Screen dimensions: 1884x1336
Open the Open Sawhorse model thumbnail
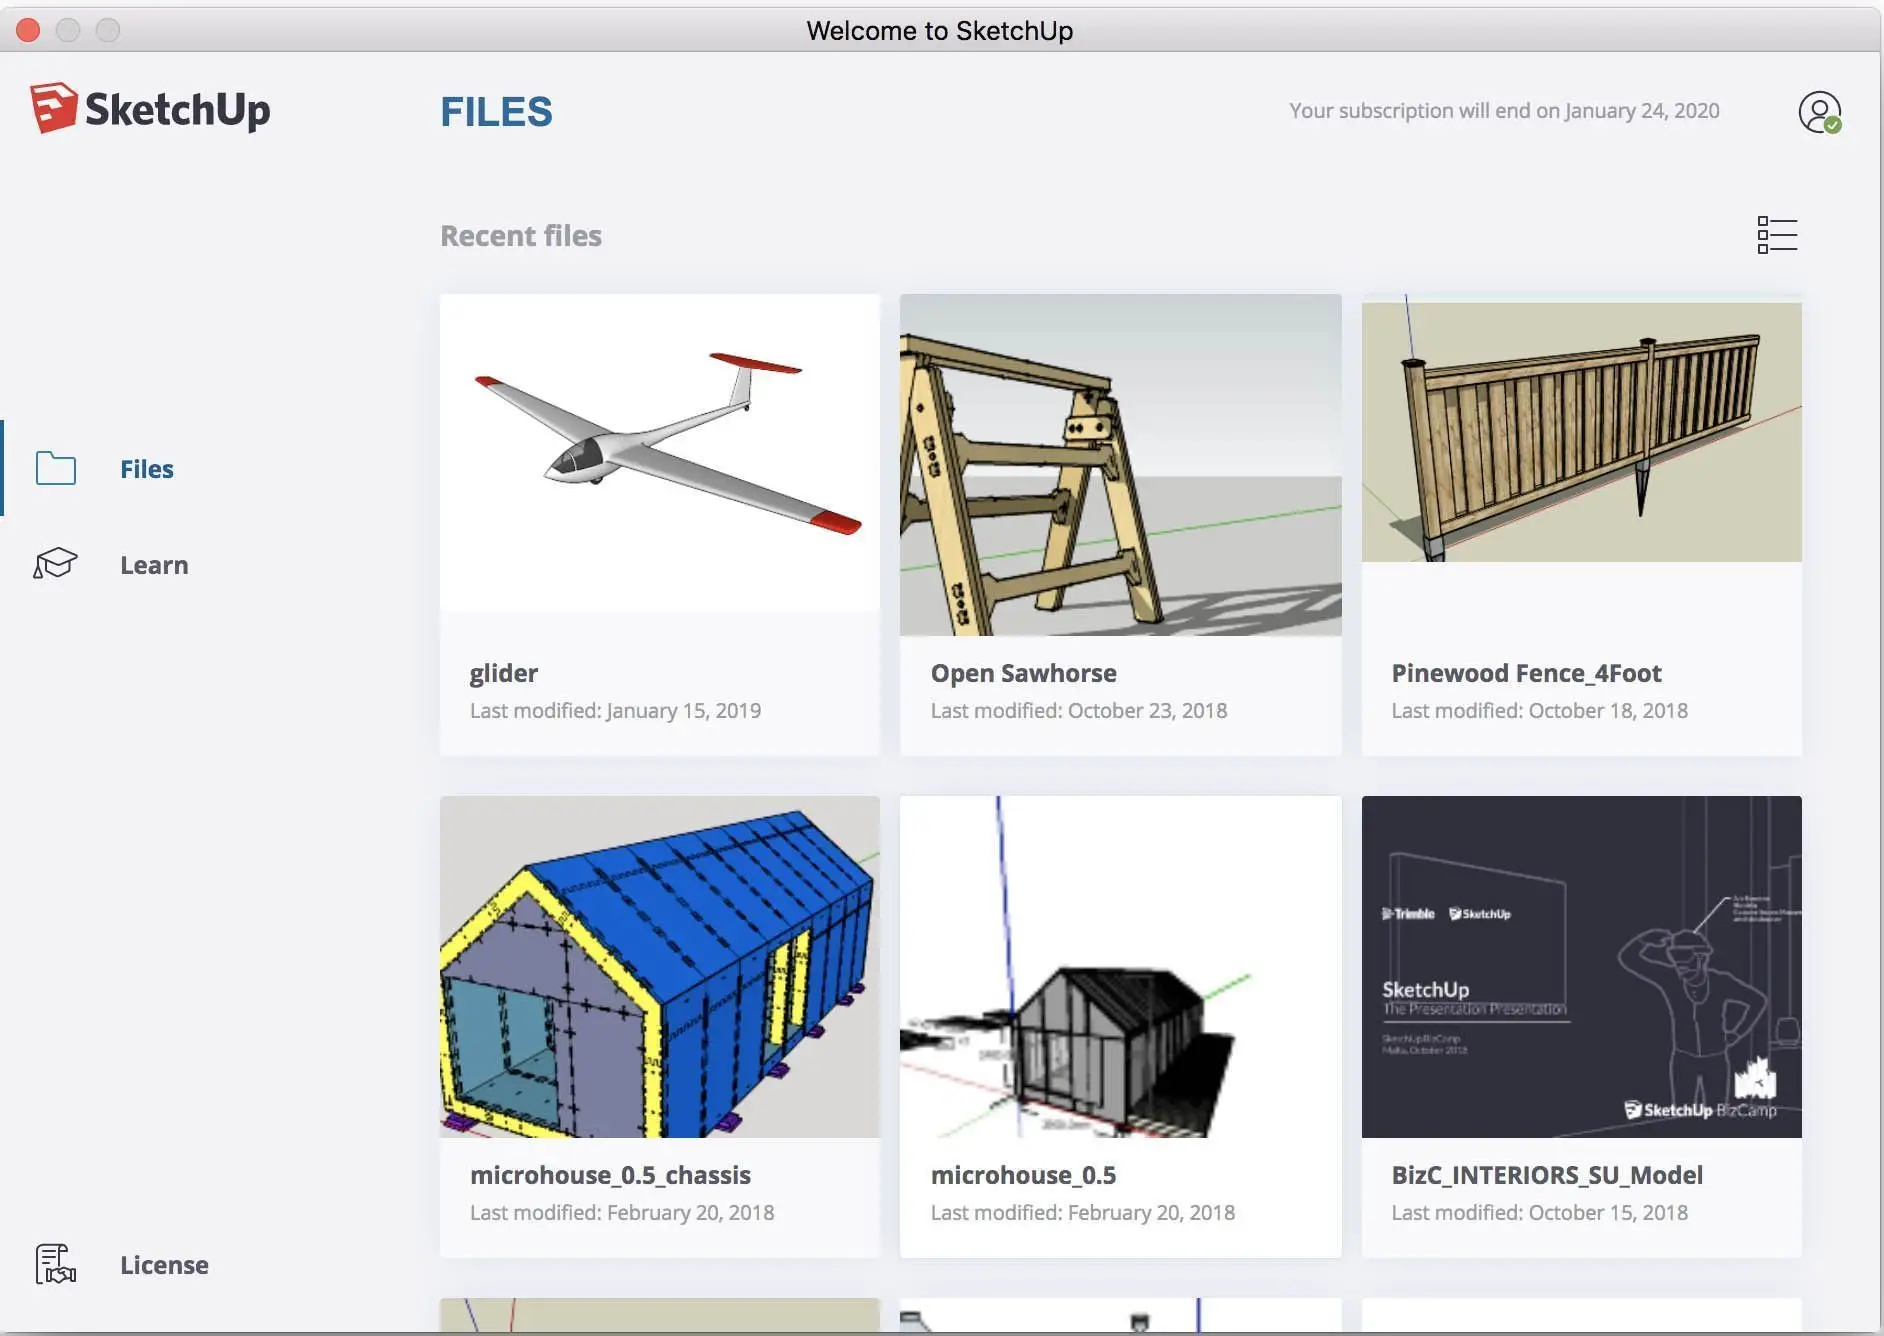[1120, 465]
